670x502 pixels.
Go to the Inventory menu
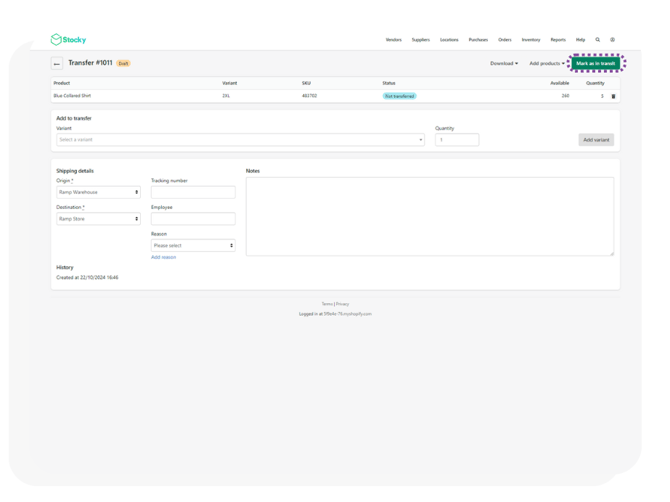(530, 40)
